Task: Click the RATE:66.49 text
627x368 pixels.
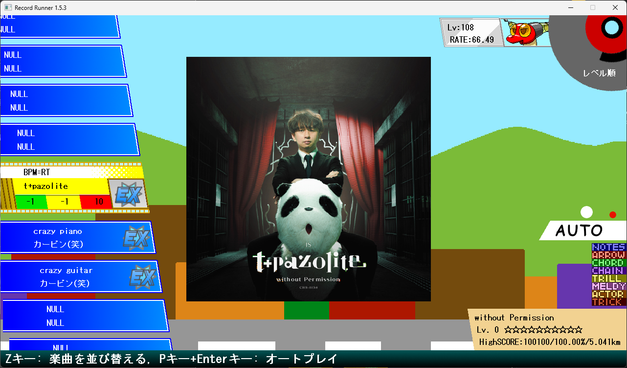Action: 472,40
